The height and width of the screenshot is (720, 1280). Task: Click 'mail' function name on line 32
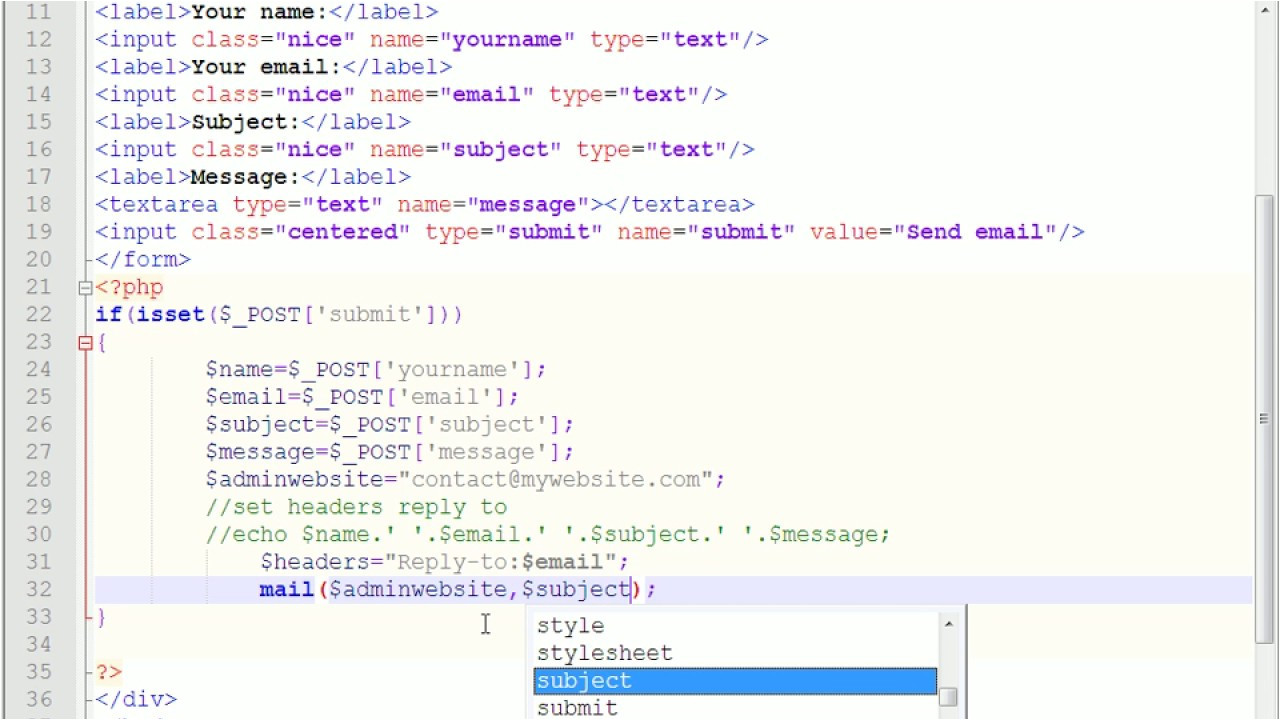(x=287, y=589)
